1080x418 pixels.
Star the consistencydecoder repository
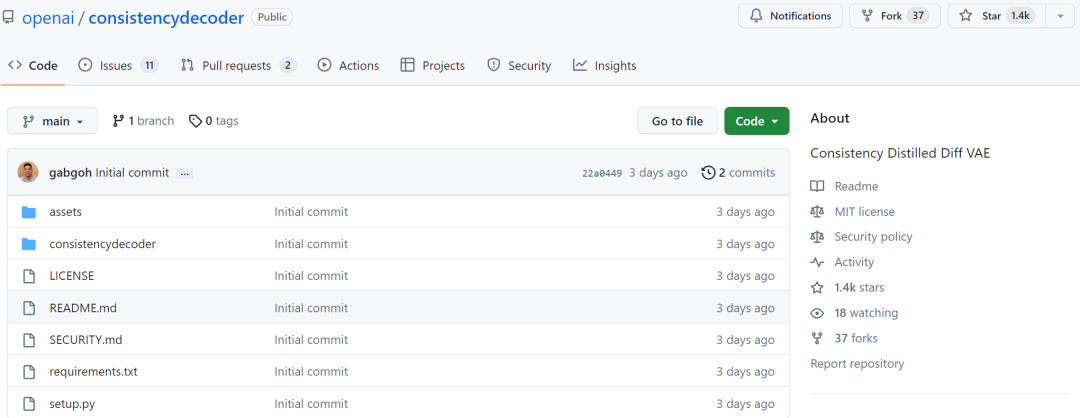[996, 16]
